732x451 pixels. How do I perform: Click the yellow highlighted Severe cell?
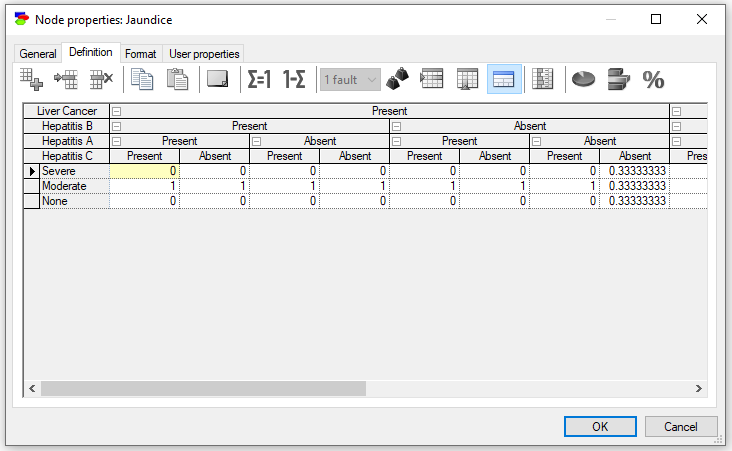pyautogui.click(x=145, y=171)
